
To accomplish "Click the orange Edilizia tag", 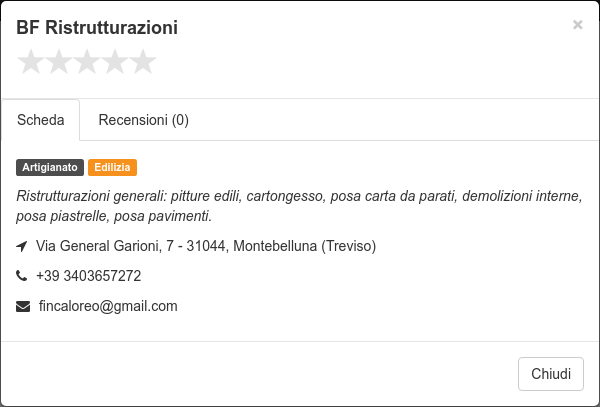I will pos(112,168).
